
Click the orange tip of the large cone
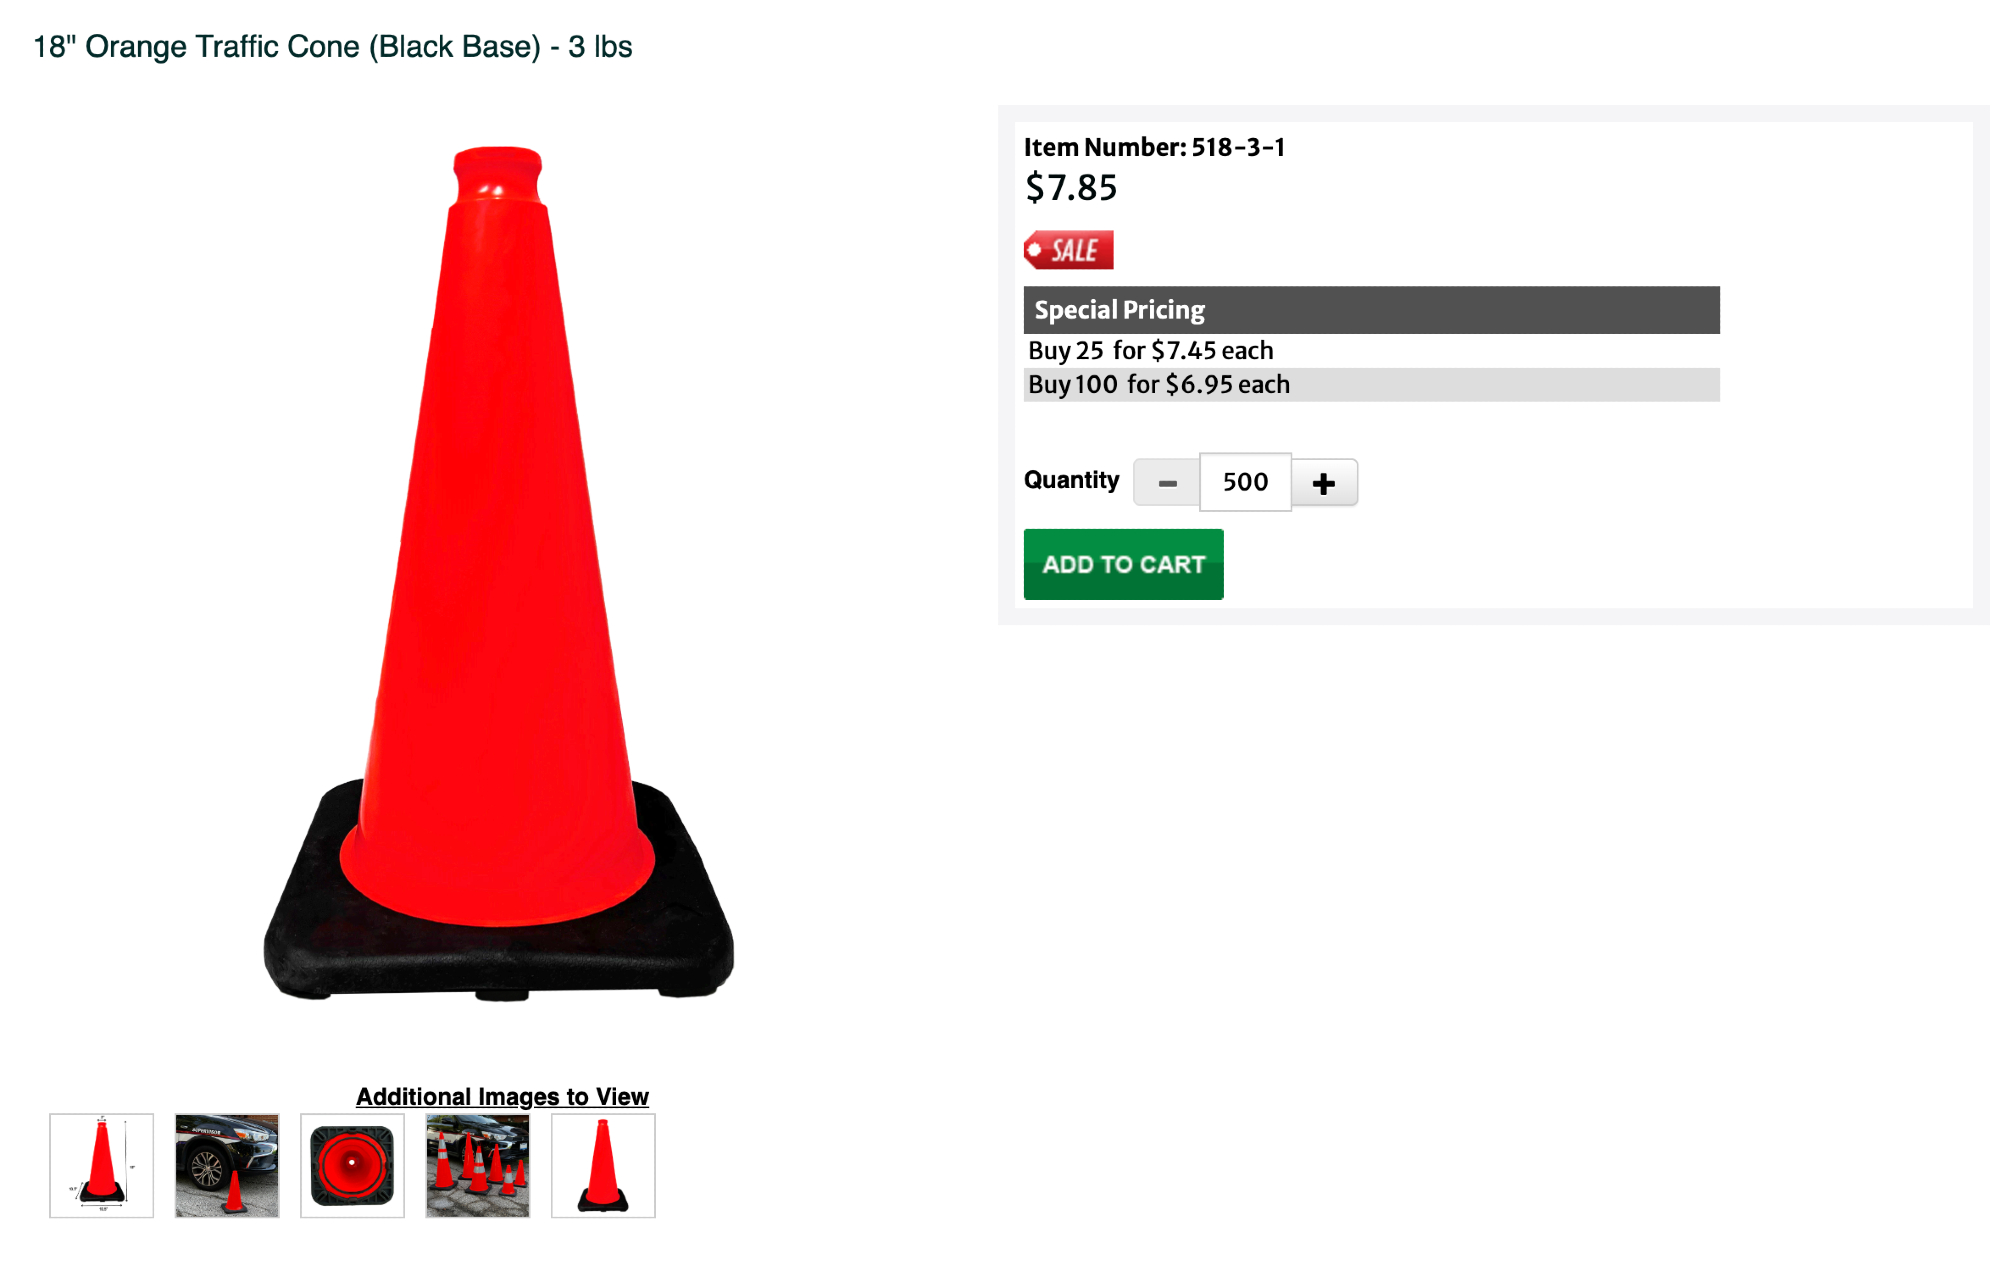click(498, 175)
